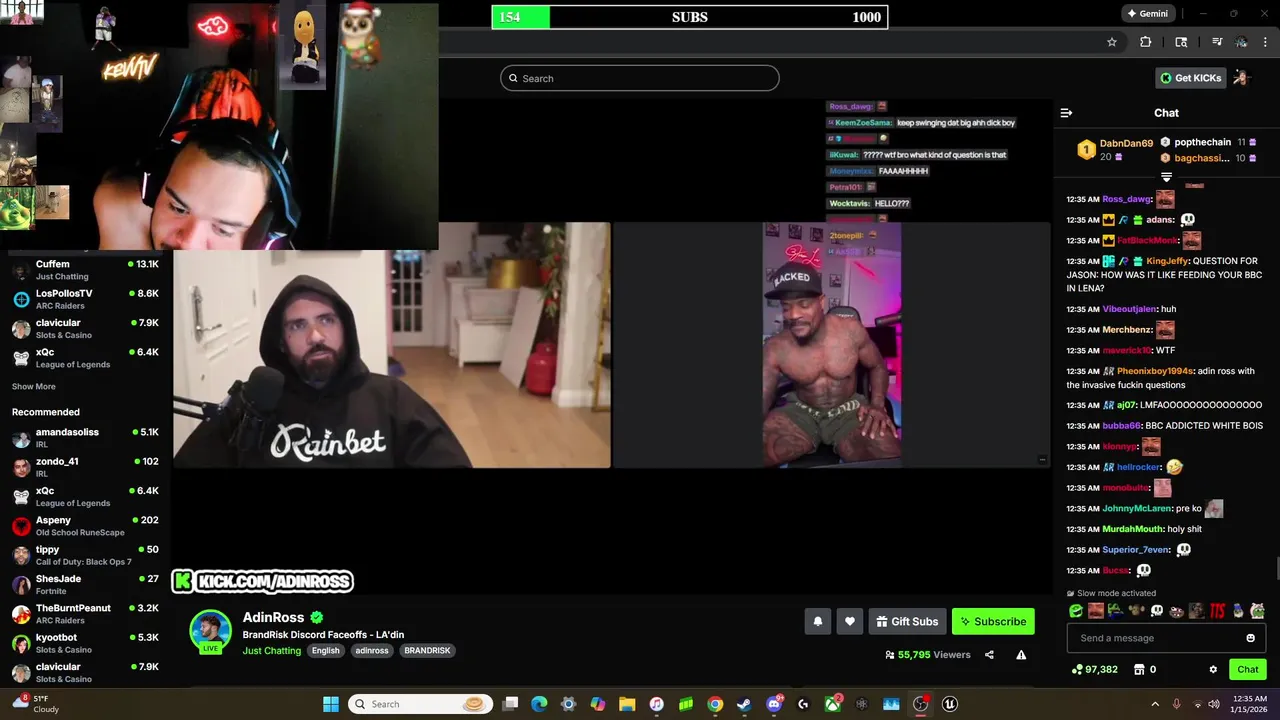
Task: Open the Gemini button in the title bar
Action: [1147, 14]
